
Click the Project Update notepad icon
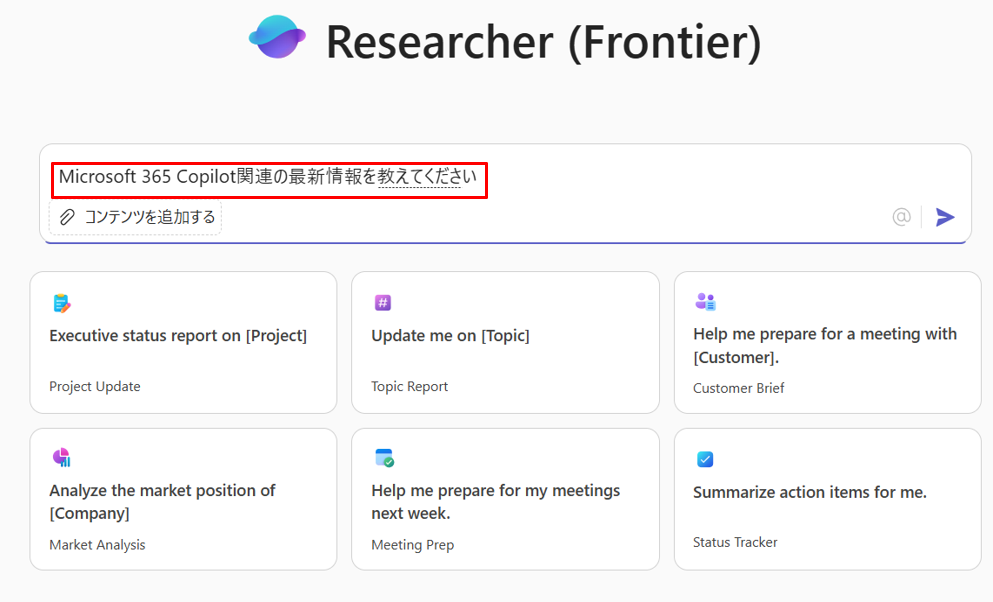[61, 303]
